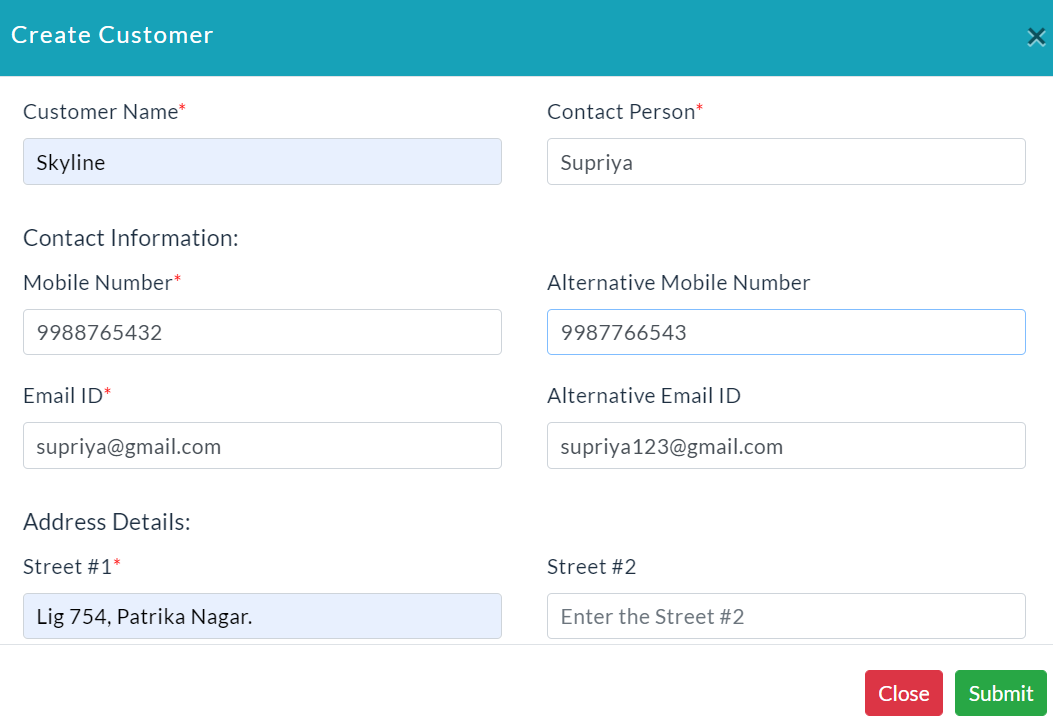The width and height of the screenshot is (1053, 722).
Task: Submit the customer form
Action: point(1001,692)
